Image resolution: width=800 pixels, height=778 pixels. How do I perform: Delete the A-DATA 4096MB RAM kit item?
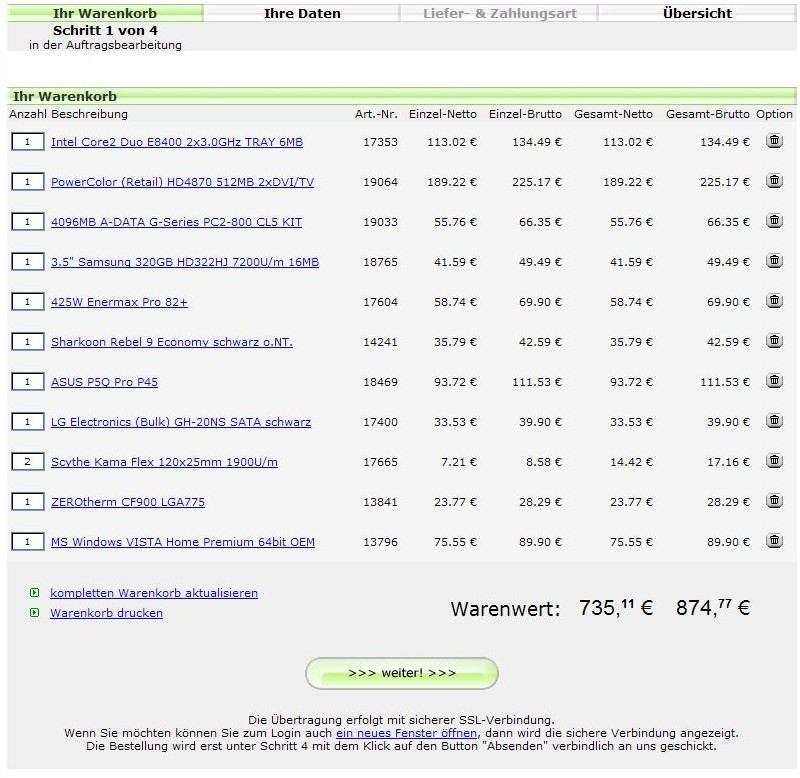tap(774, 221)
